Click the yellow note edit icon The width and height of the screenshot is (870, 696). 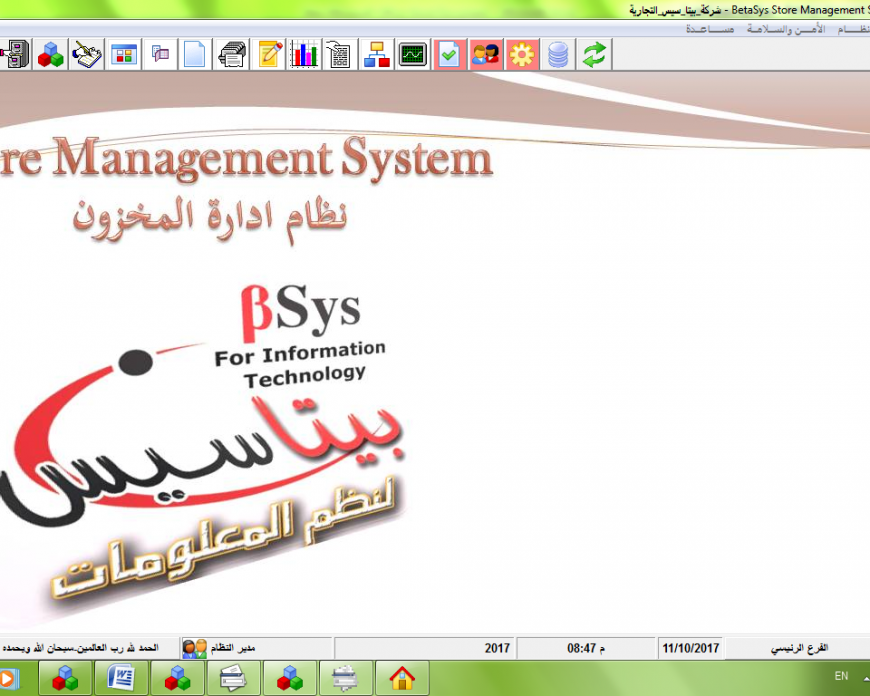tap(267, 55)
